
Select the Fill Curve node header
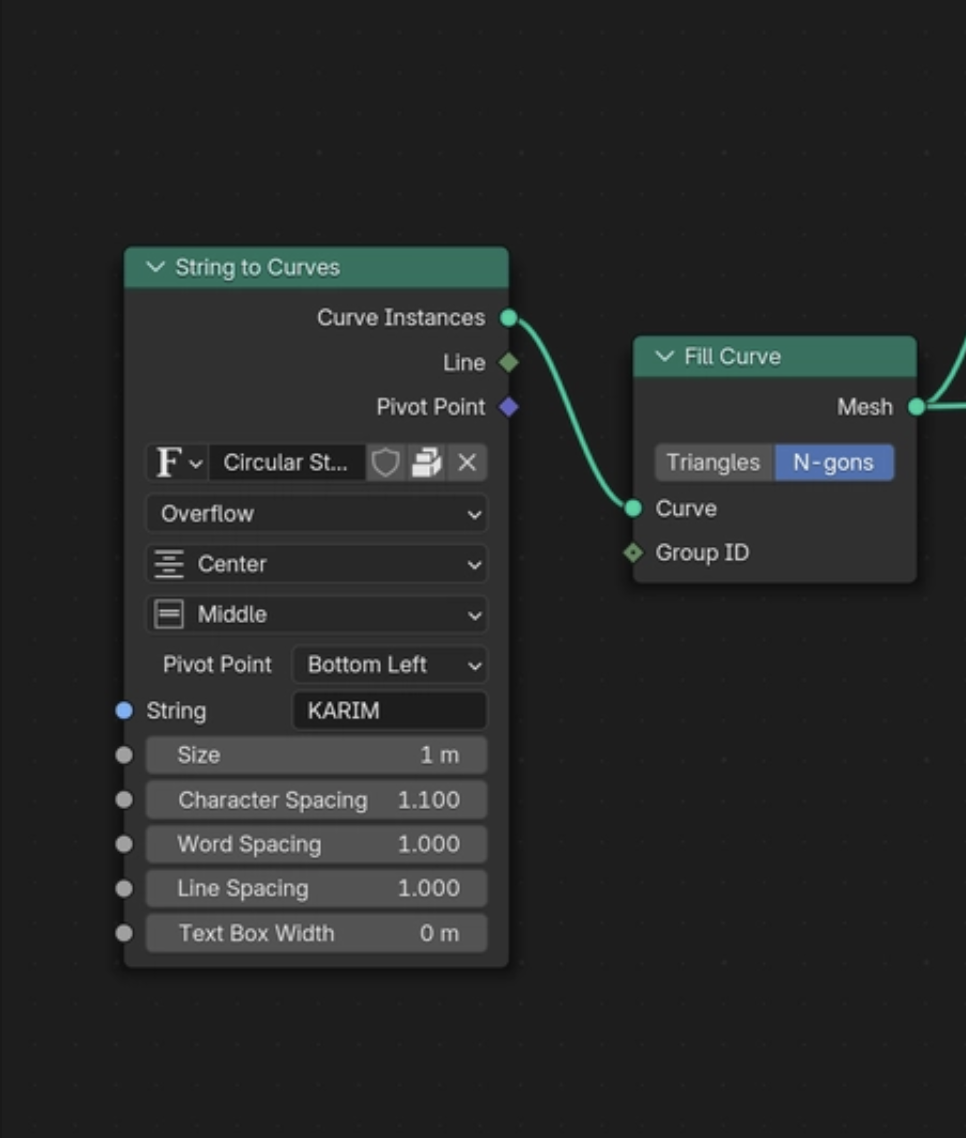[x=774, y=356]
